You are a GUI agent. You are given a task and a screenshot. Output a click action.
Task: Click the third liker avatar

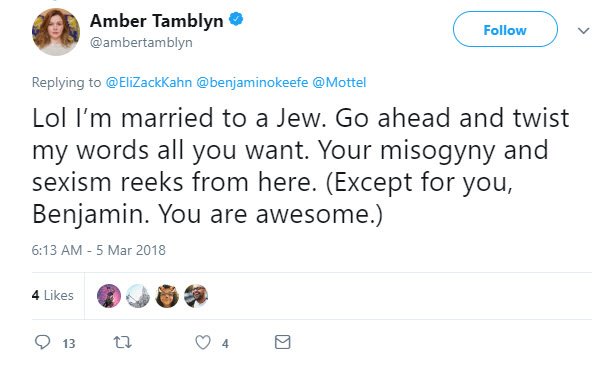click(x=167, y=296)
